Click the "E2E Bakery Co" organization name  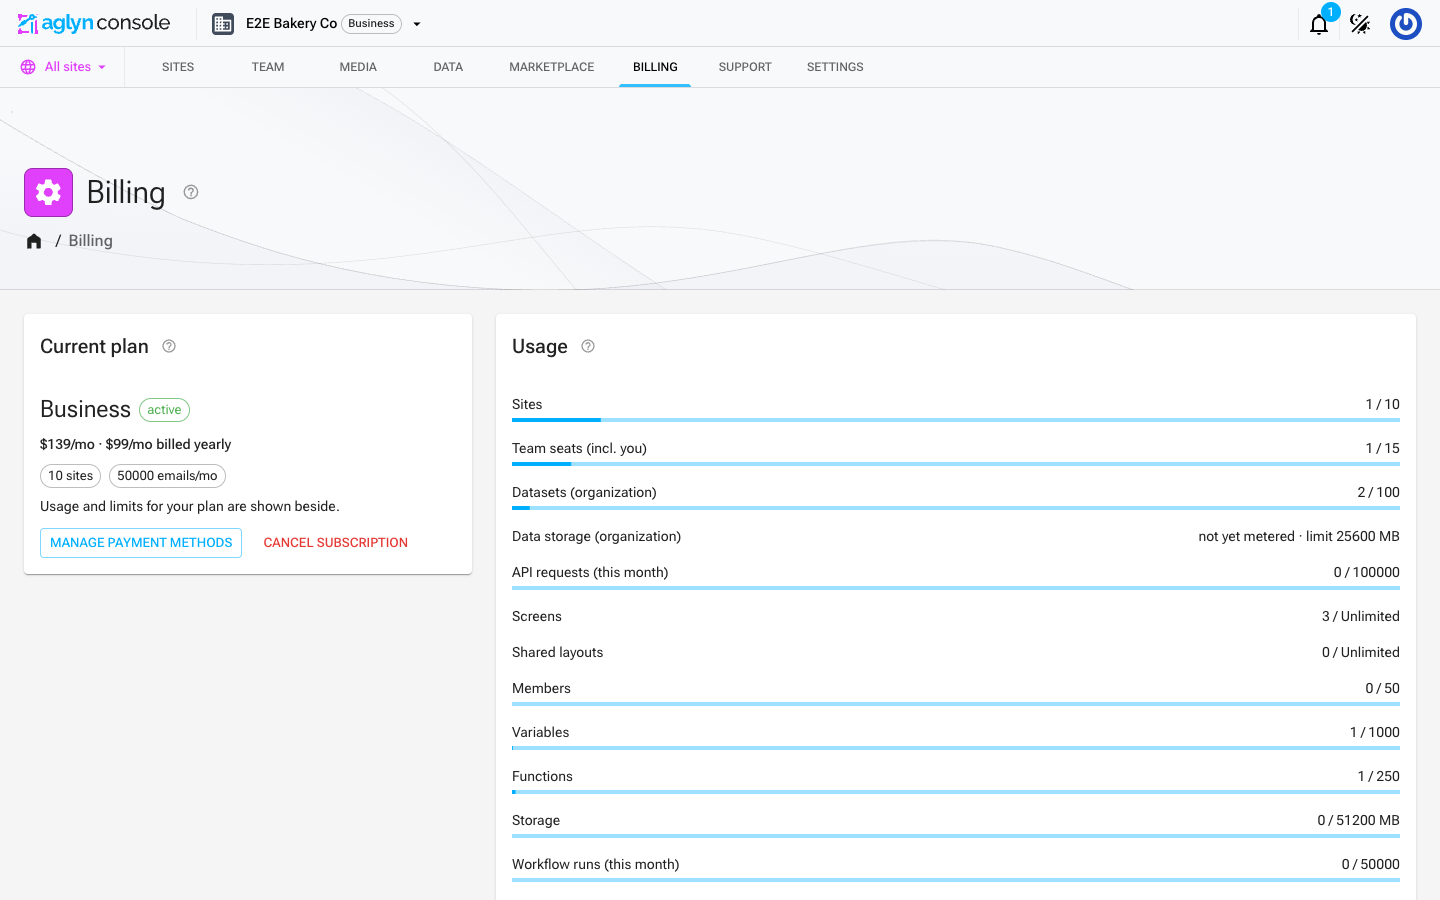pyautogui.click(x=291, y=24)
